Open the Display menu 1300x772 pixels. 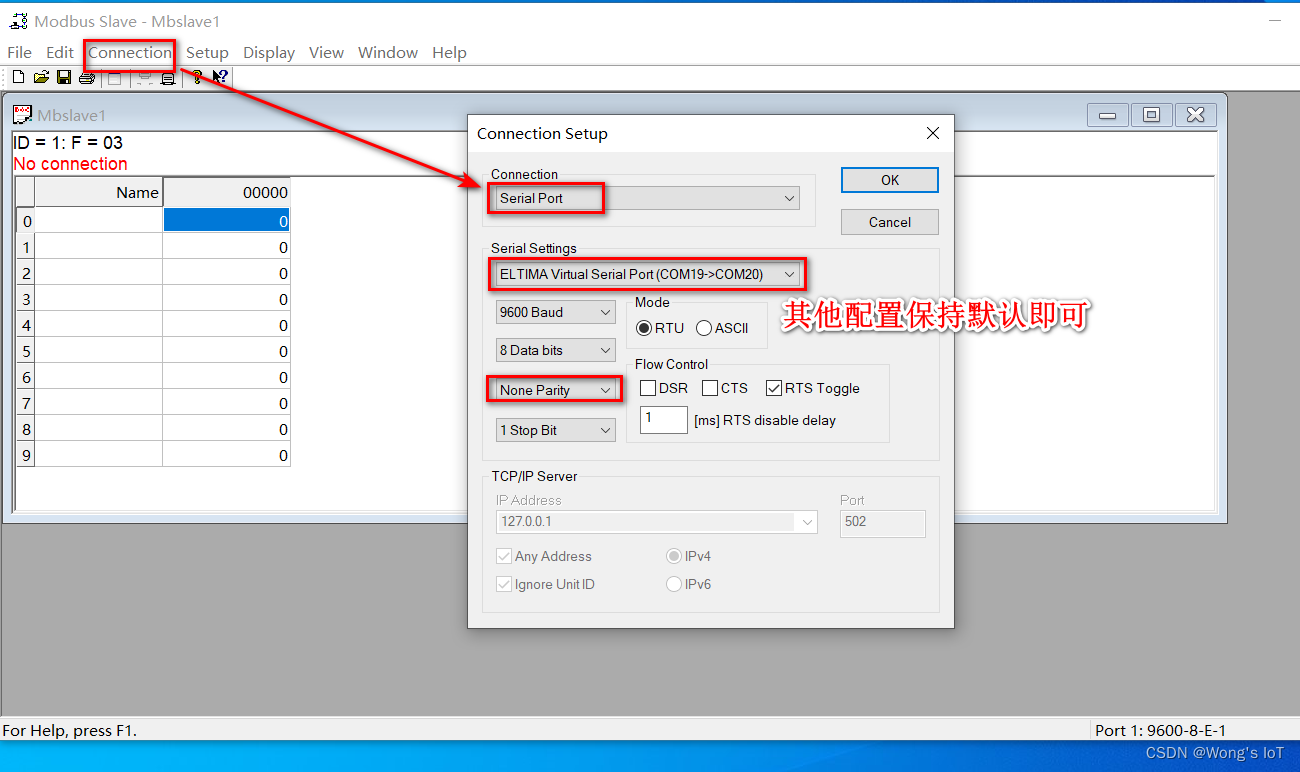pyautogui.click(x=268, y=52)
